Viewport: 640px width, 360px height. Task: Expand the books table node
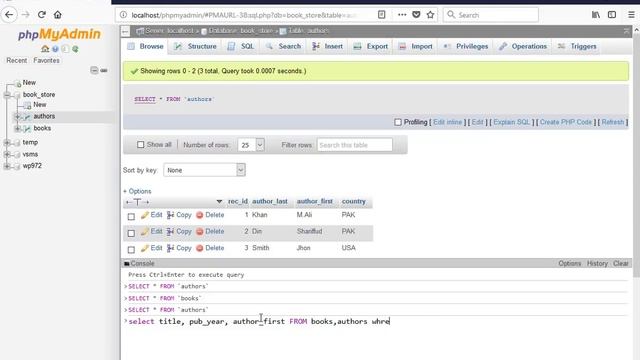coord(17,129)
